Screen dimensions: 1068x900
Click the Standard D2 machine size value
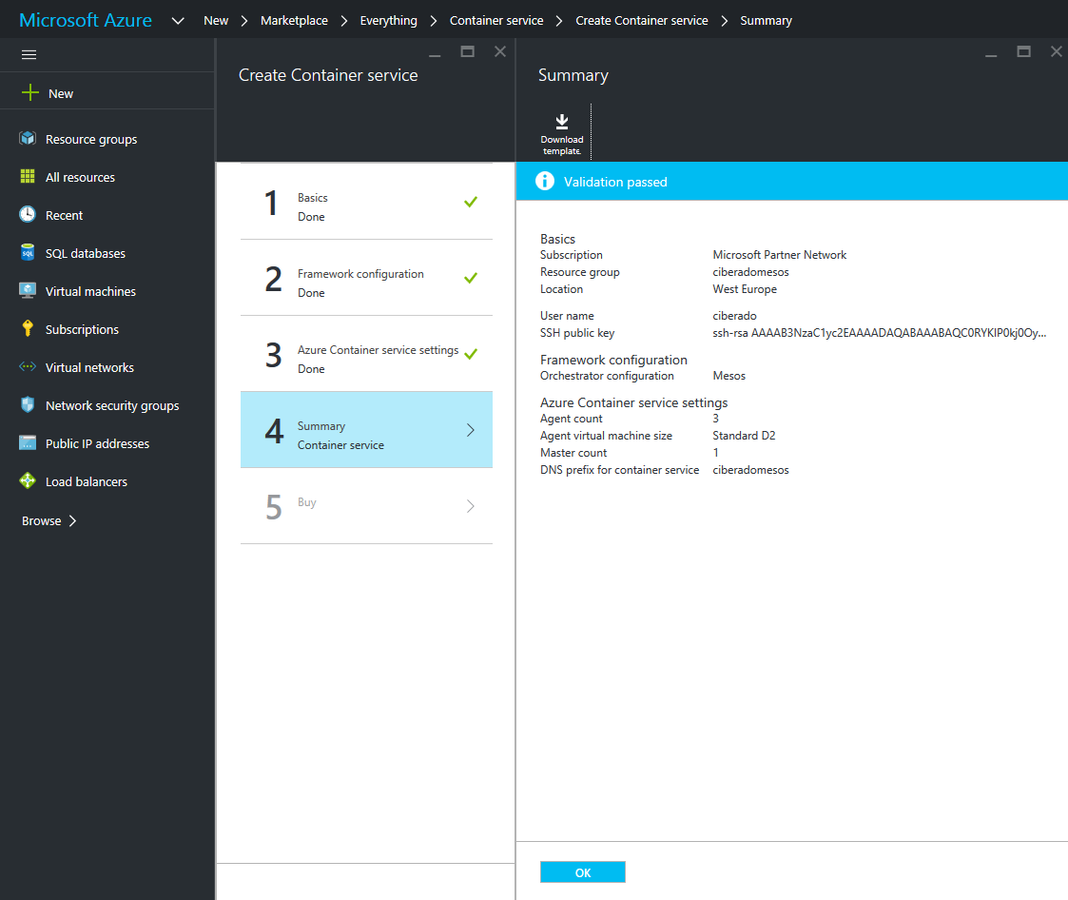(x=744, y=435)
